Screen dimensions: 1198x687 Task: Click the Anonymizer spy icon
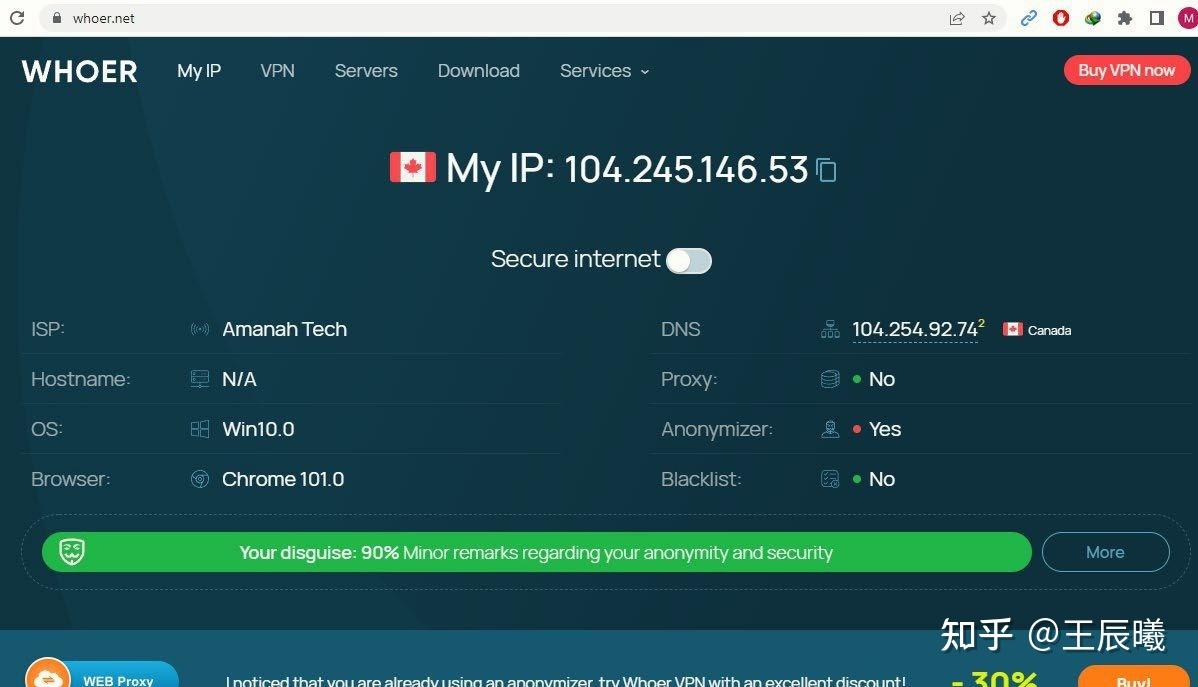tap(830, 429)
